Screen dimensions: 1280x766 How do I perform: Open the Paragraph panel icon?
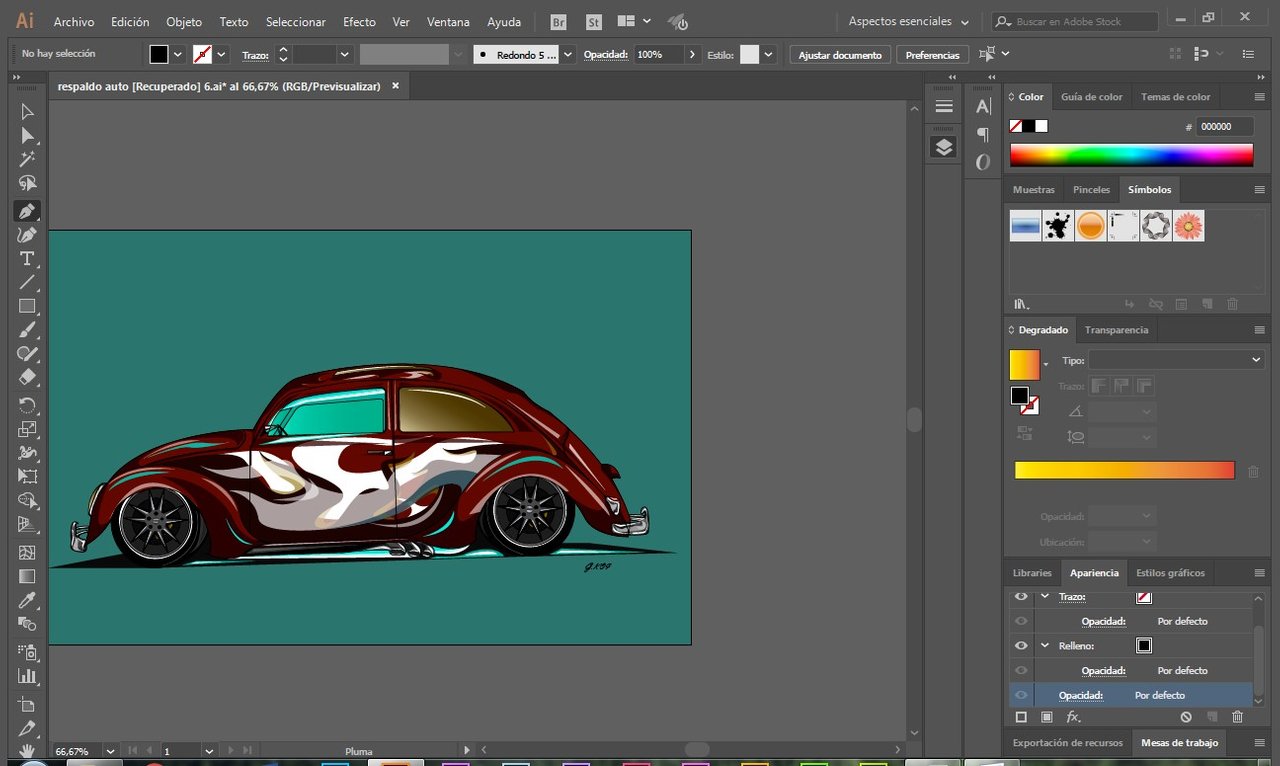[x=983, y=134]
